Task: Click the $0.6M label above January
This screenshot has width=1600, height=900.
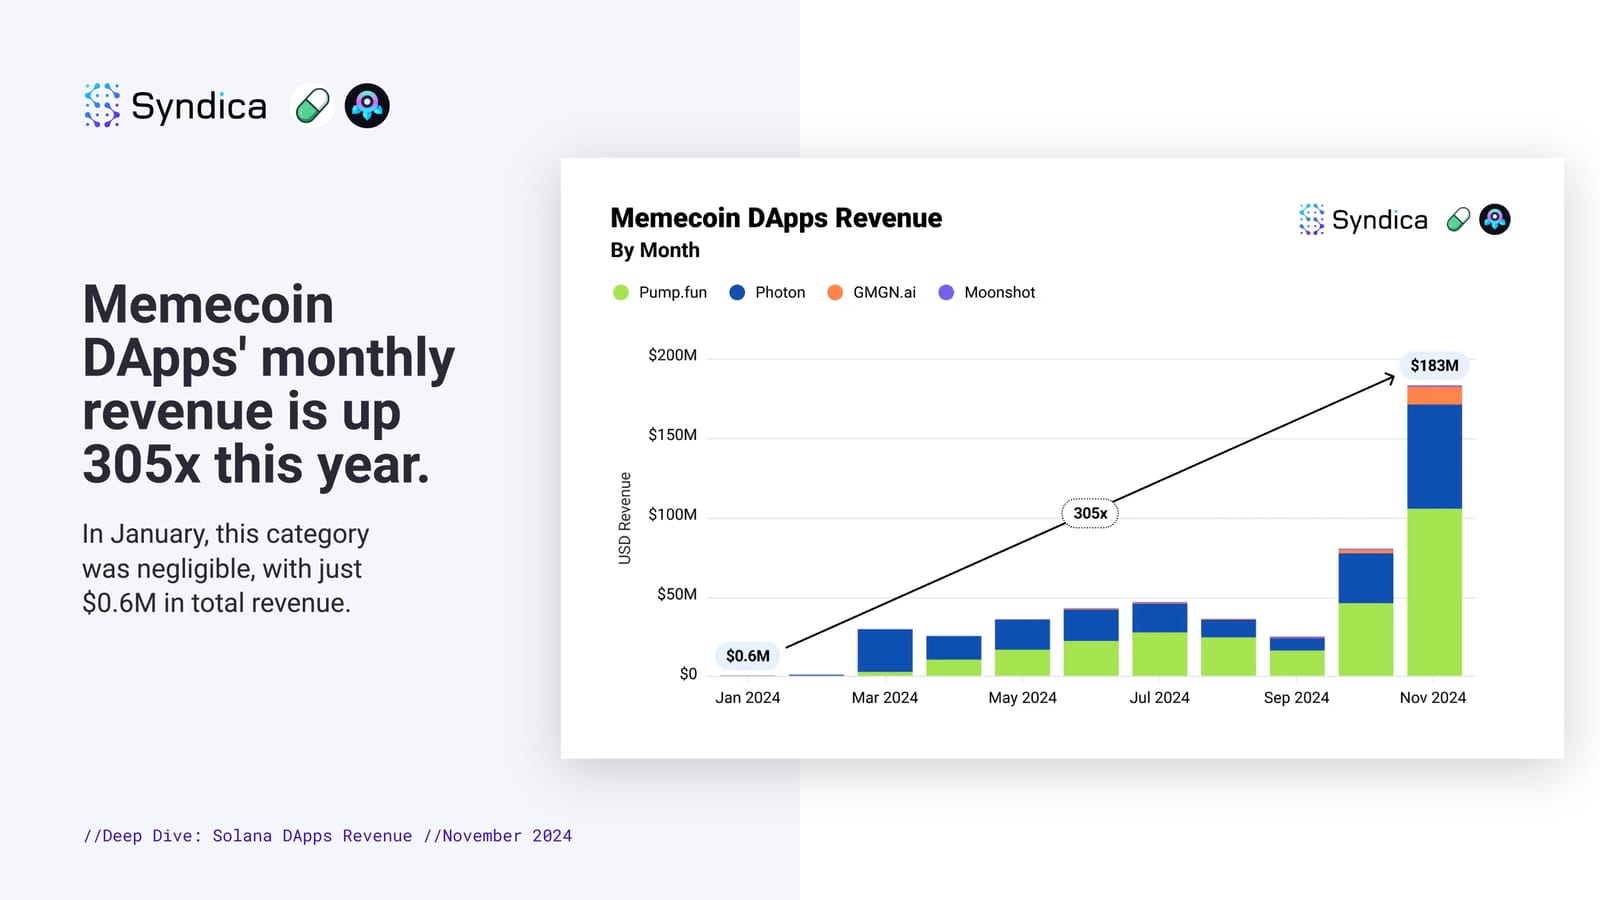Action: 748,656
